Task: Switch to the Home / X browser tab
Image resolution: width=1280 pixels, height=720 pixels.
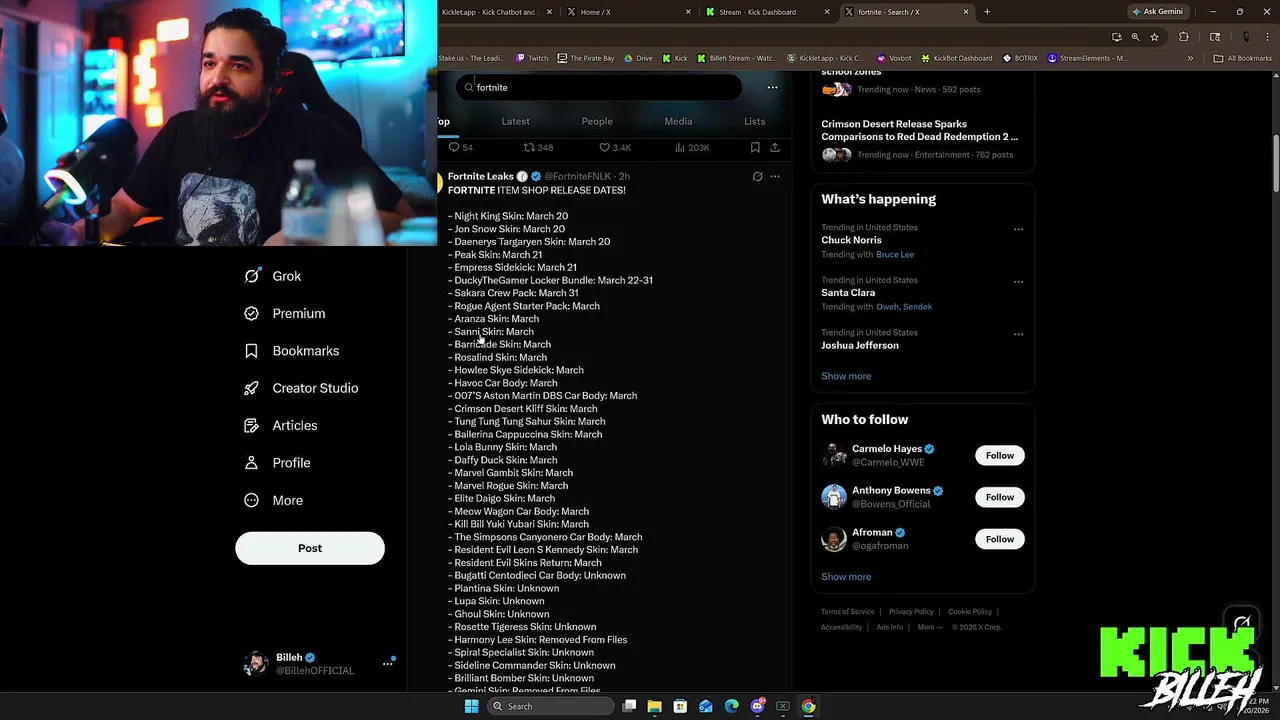Action: [630, 12]
